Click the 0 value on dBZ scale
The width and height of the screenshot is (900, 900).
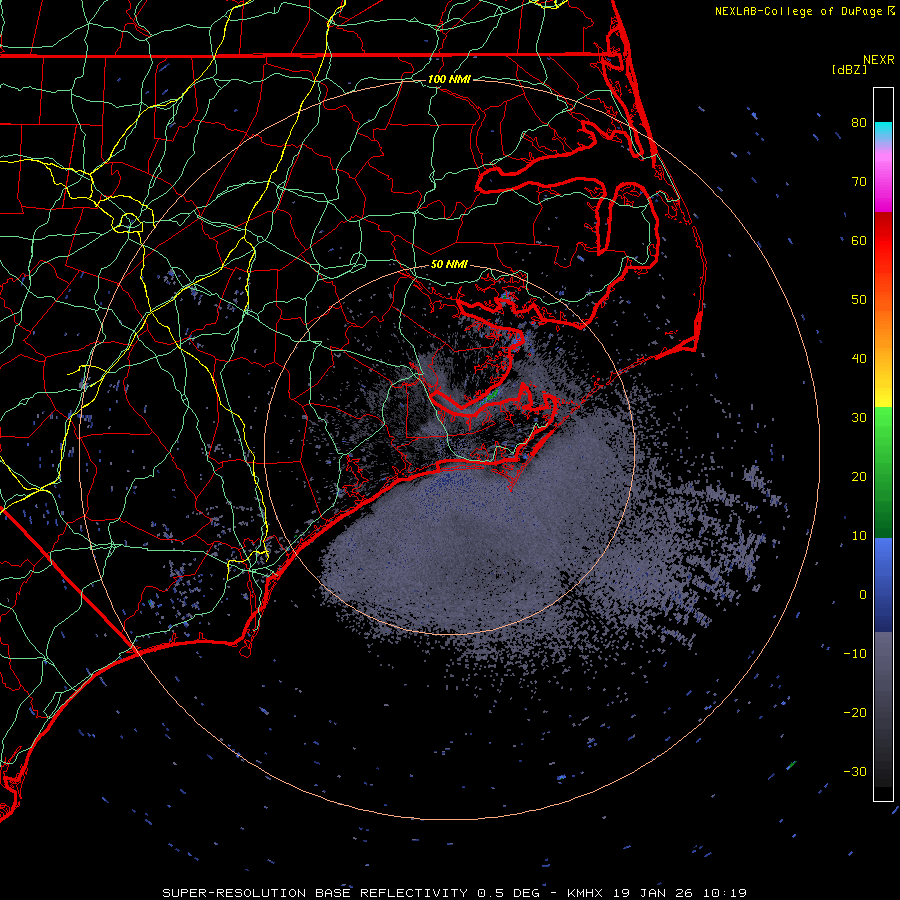tap(863, 595)
